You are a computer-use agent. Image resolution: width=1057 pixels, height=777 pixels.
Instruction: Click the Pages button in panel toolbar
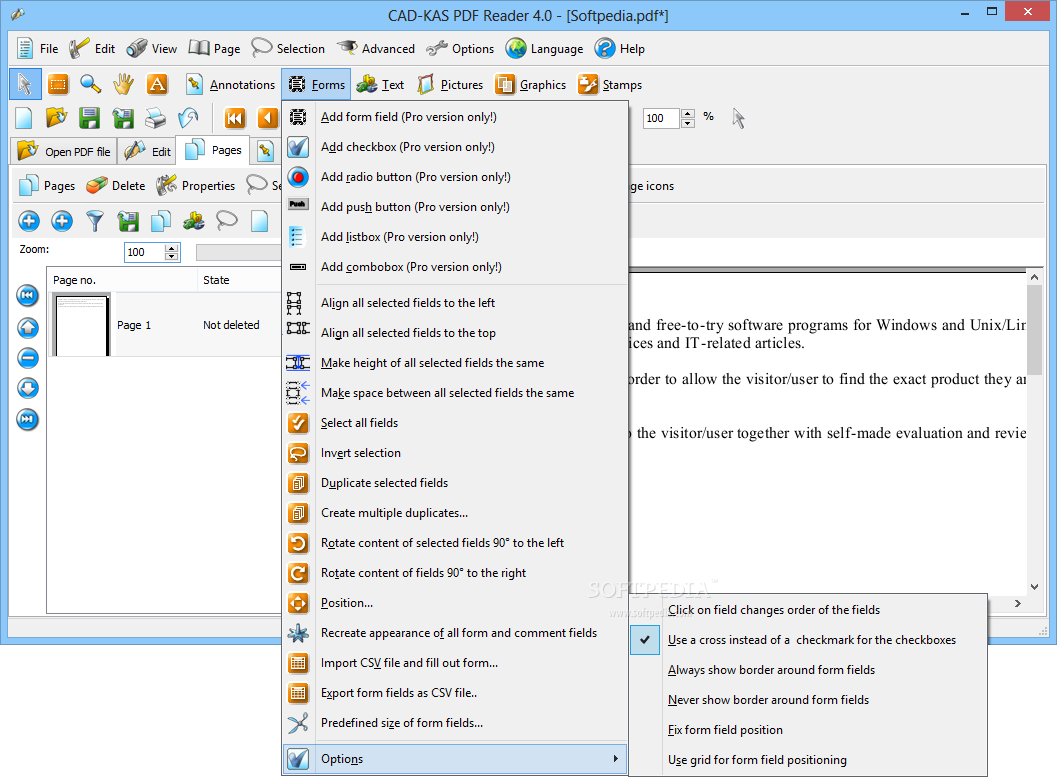coord(47,185)
